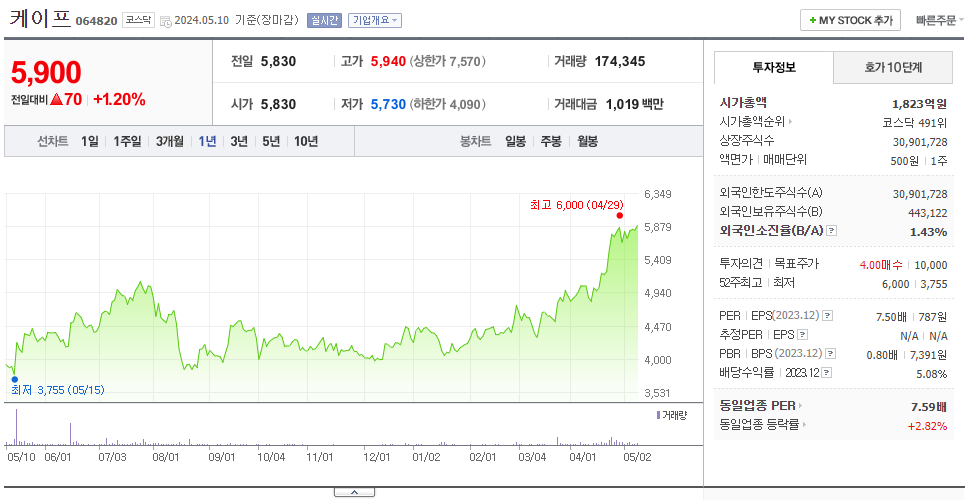This screenshot has width=968, height=500.
Task: Switch to the 호가10단계 tab
Action: pyautogui.click(x=893, y=67)
